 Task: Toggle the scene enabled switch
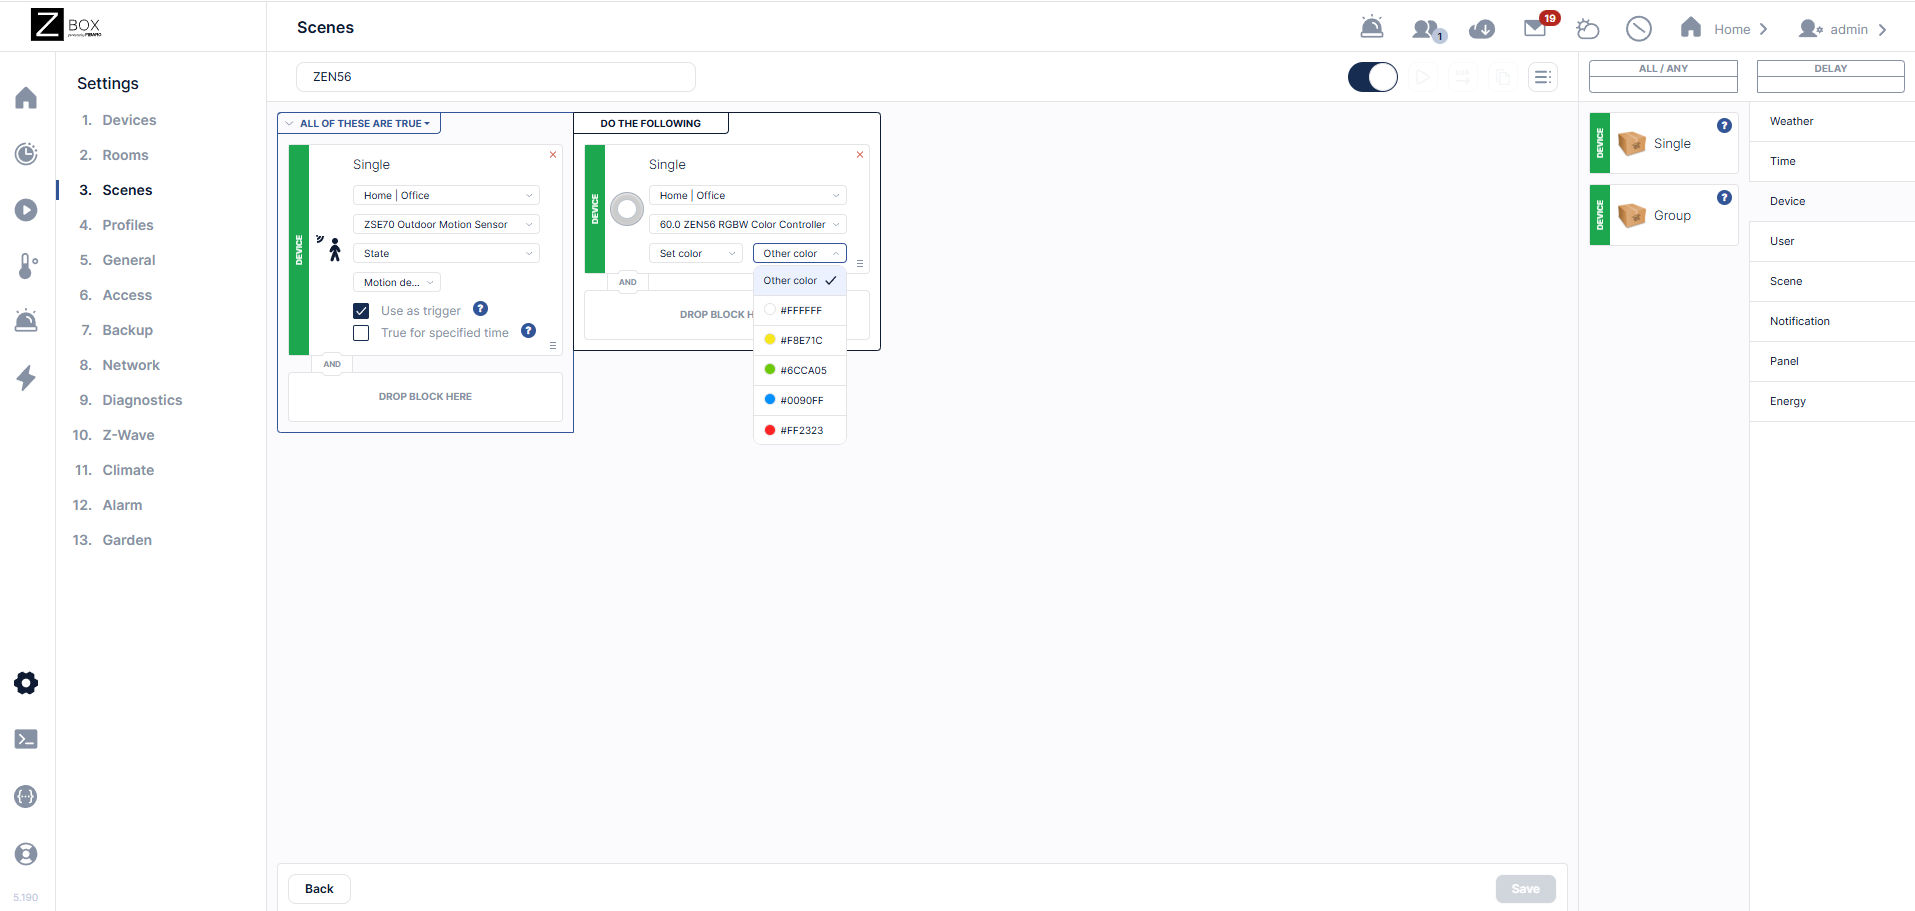[1373, 77]
